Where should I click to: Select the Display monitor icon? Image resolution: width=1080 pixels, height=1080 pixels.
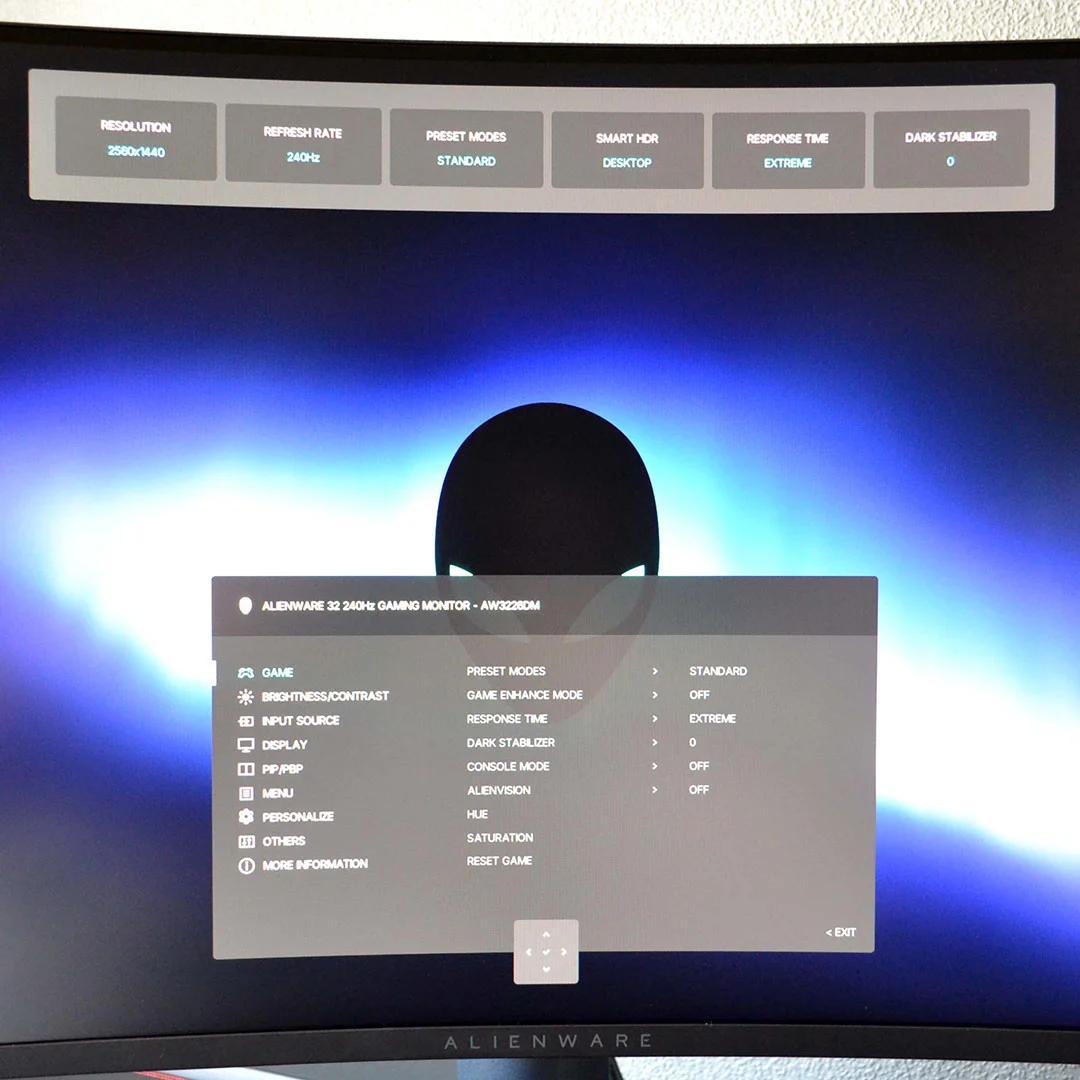[x=246, y=745]
